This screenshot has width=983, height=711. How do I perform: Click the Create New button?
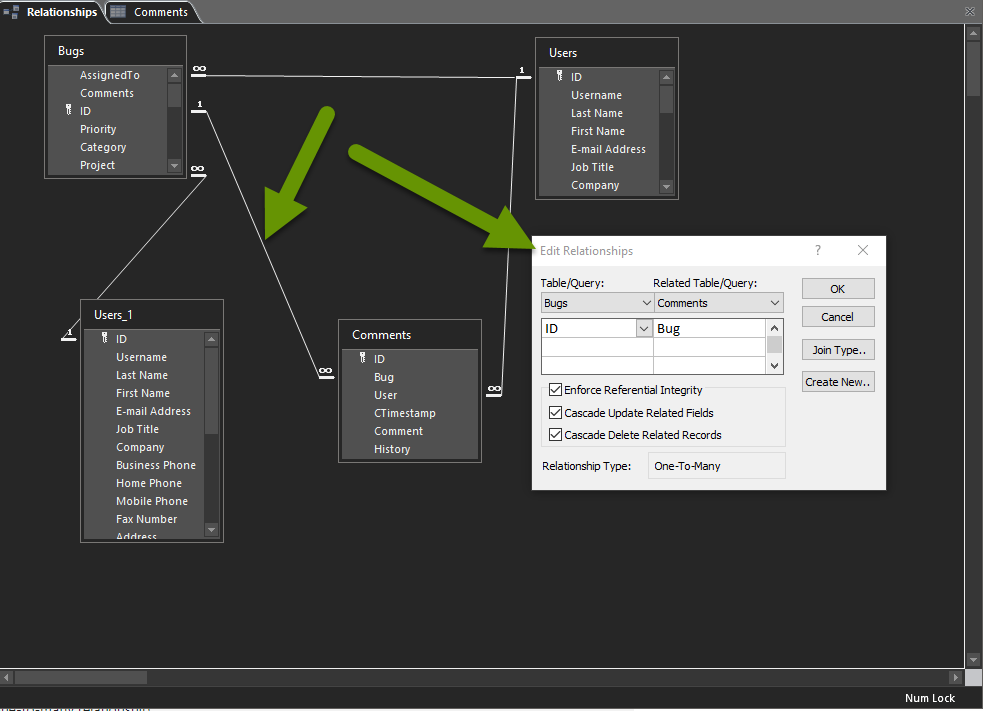(837, 381)
